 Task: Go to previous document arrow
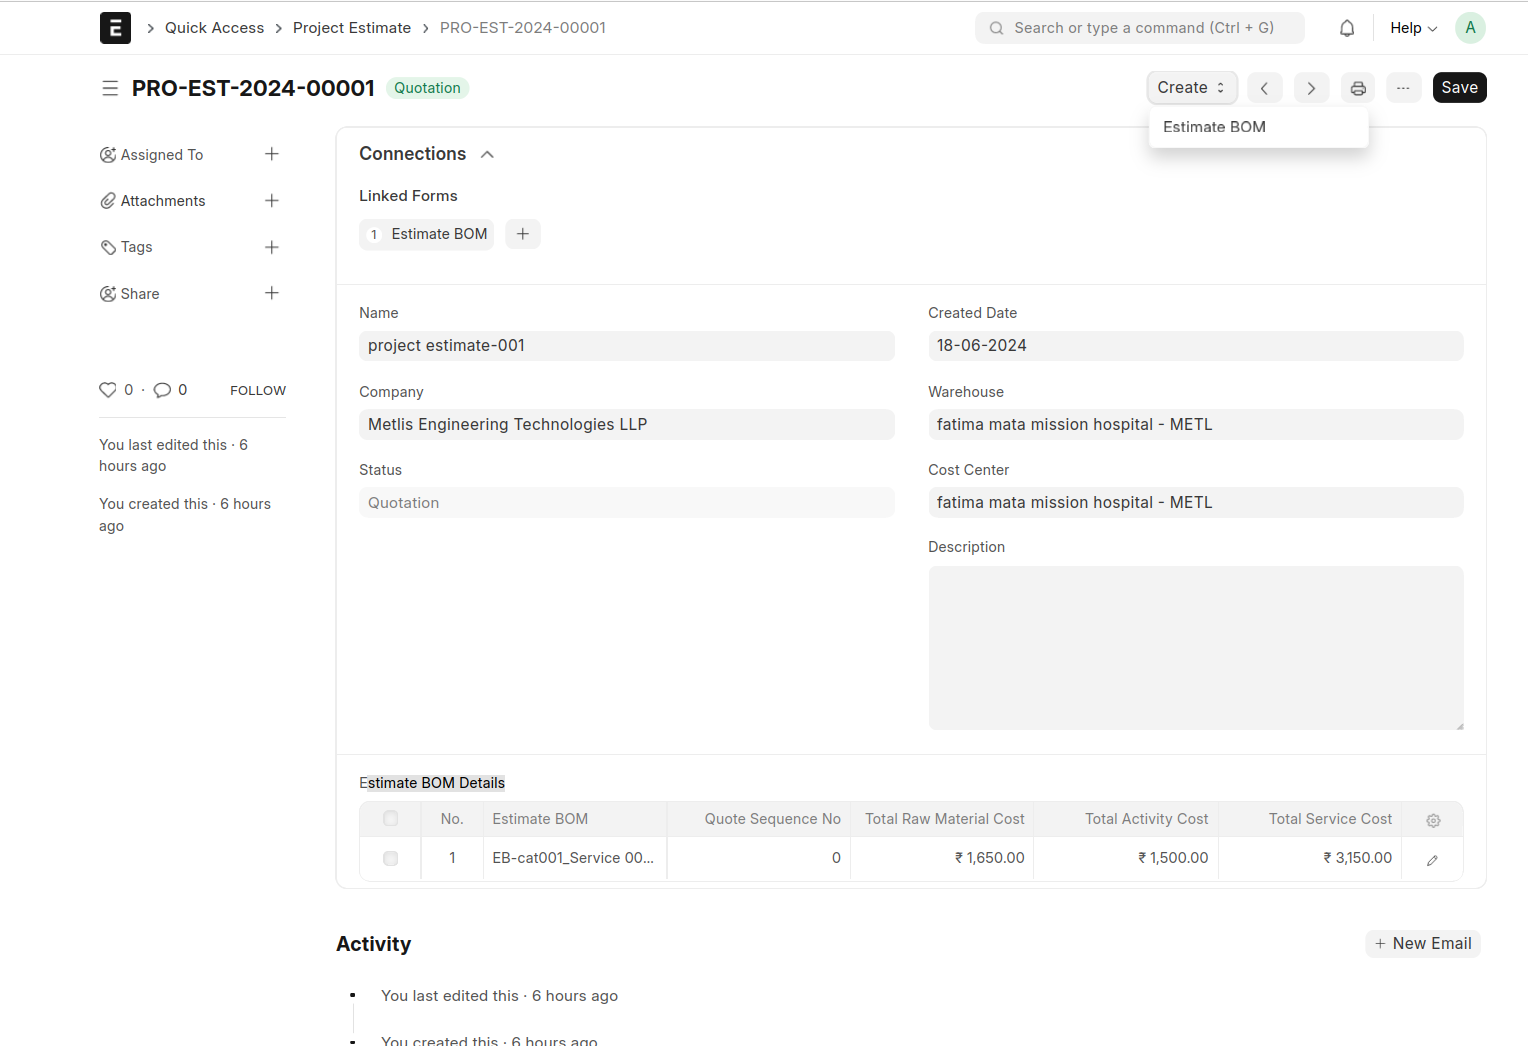[1264, 88]
